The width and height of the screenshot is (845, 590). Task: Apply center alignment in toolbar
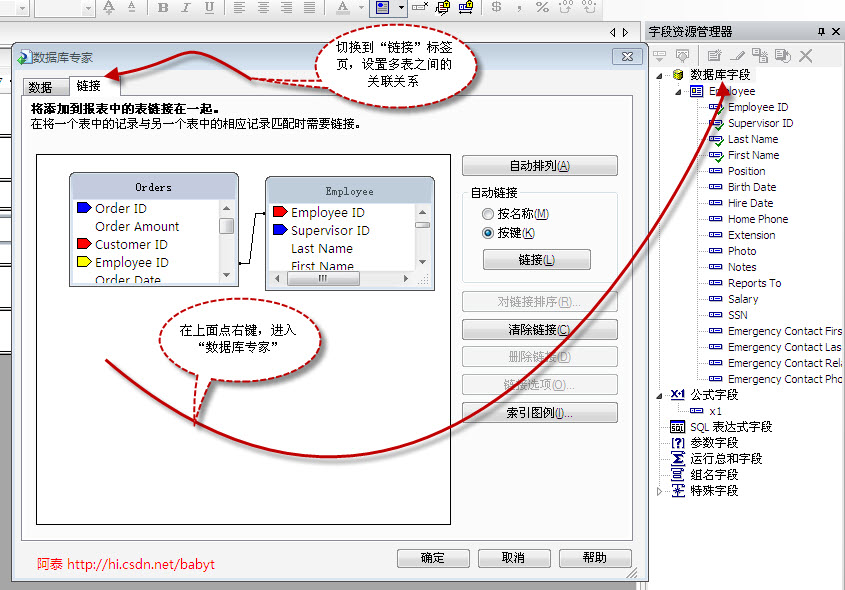263,7
